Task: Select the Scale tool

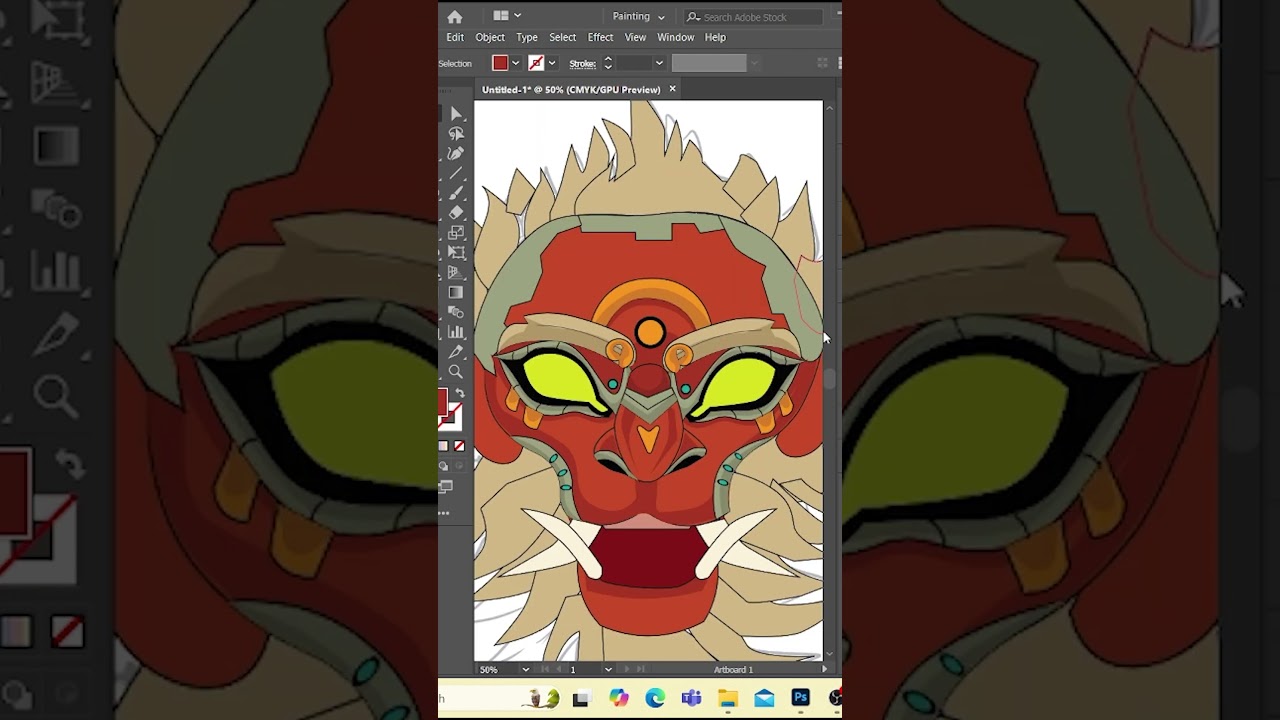Action: (x=456, y=232)
